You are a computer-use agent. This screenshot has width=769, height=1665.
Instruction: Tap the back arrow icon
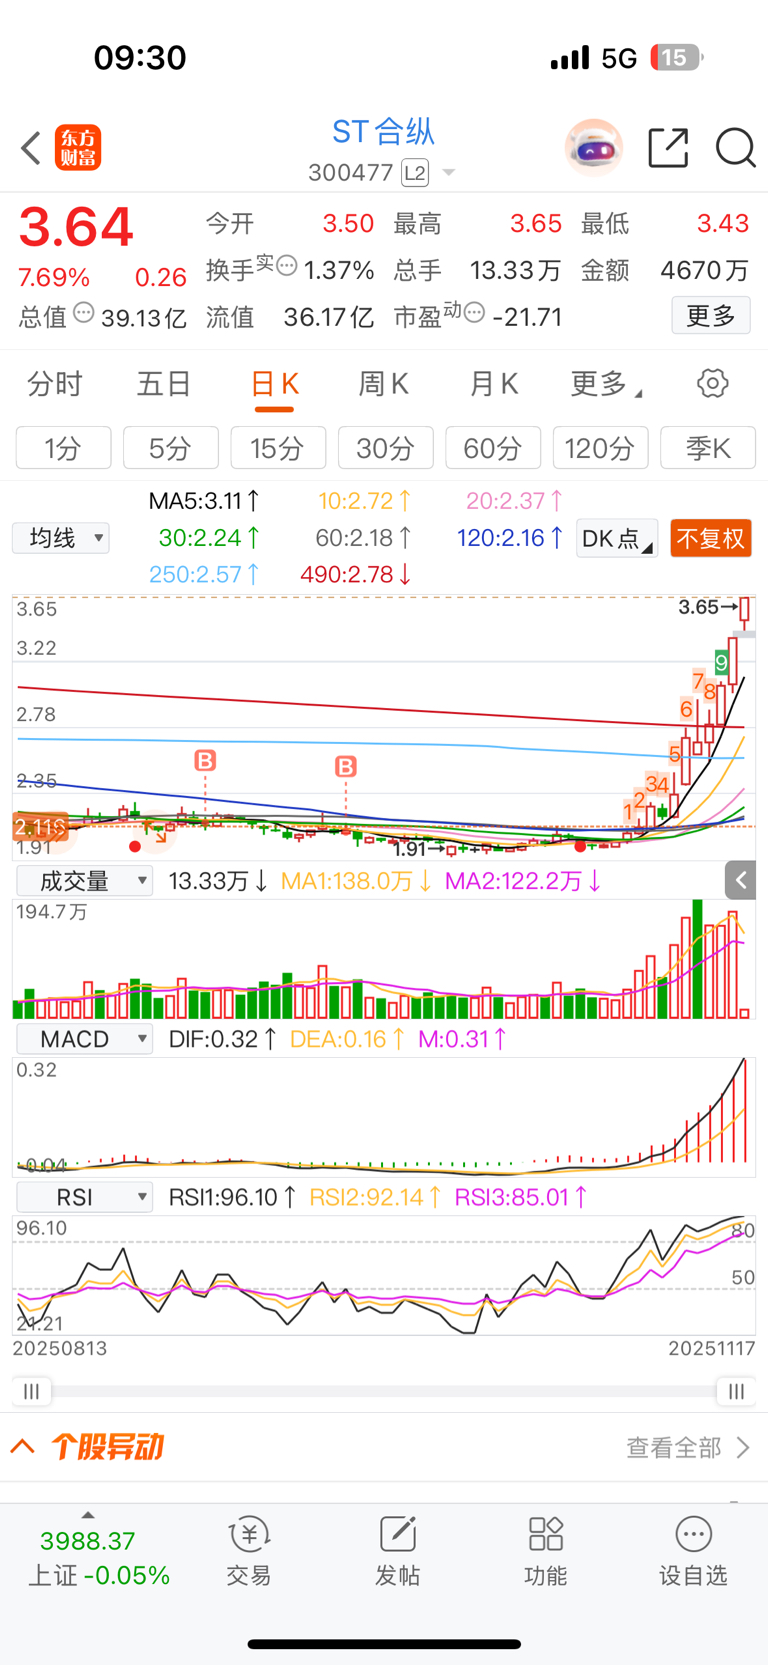pyautogui.click(x=31, y=148)
